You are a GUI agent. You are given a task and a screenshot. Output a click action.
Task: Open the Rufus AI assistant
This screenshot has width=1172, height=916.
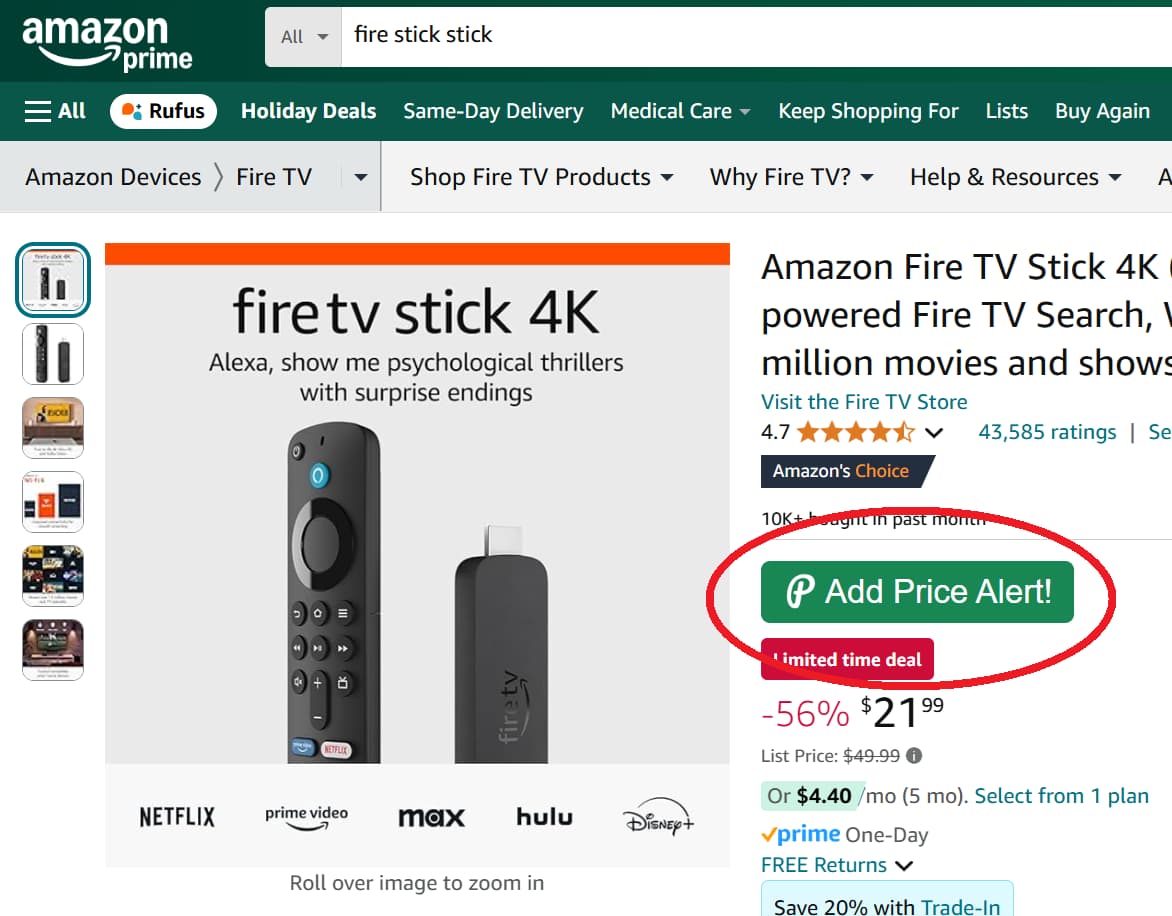tap(163, 111)
